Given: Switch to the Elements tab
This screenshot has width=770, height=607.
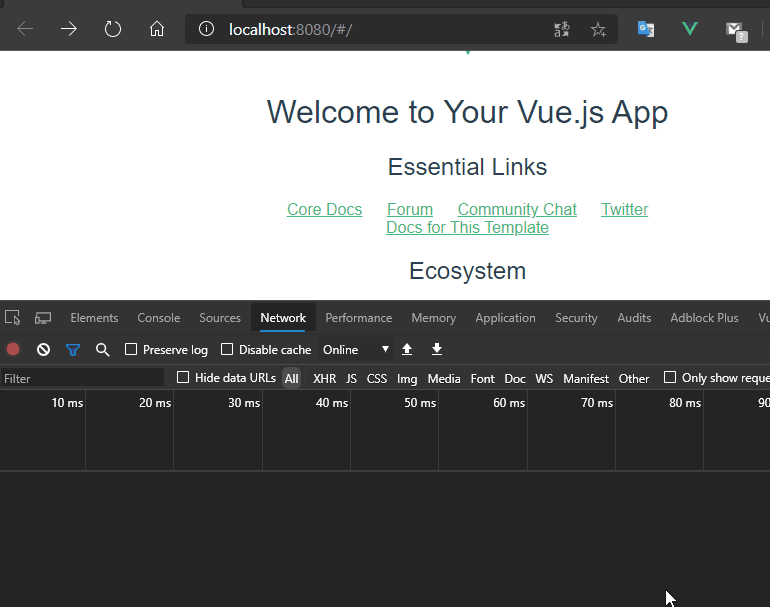Looking at the screenshot, I should pyautogui.click(x=94, y=318).
